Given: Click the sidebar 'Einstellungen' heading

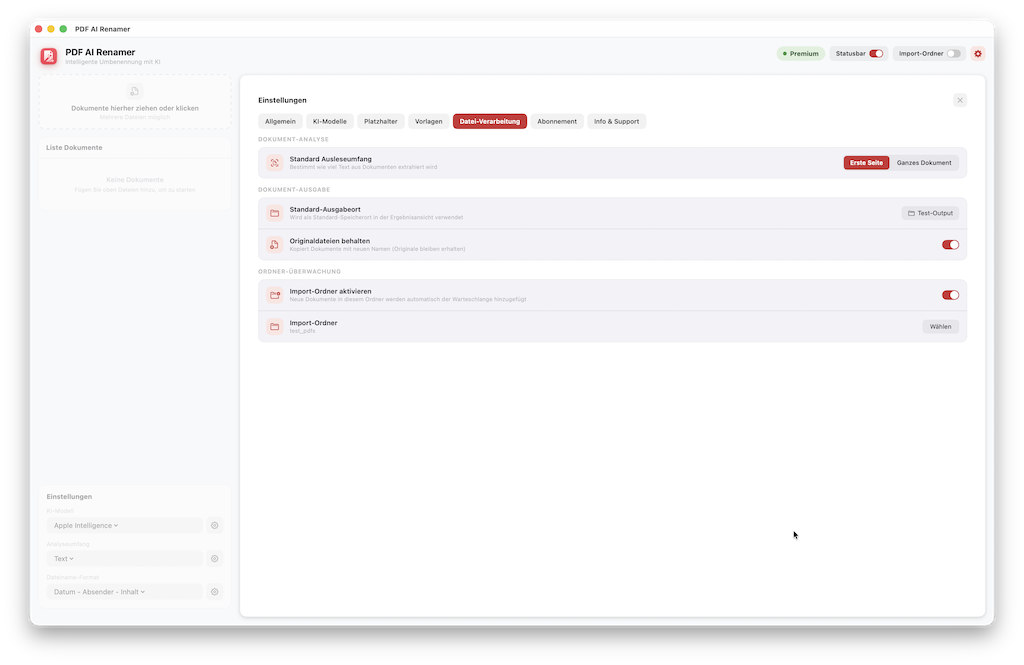Looking at the screenshot, I should click(69, 496).
